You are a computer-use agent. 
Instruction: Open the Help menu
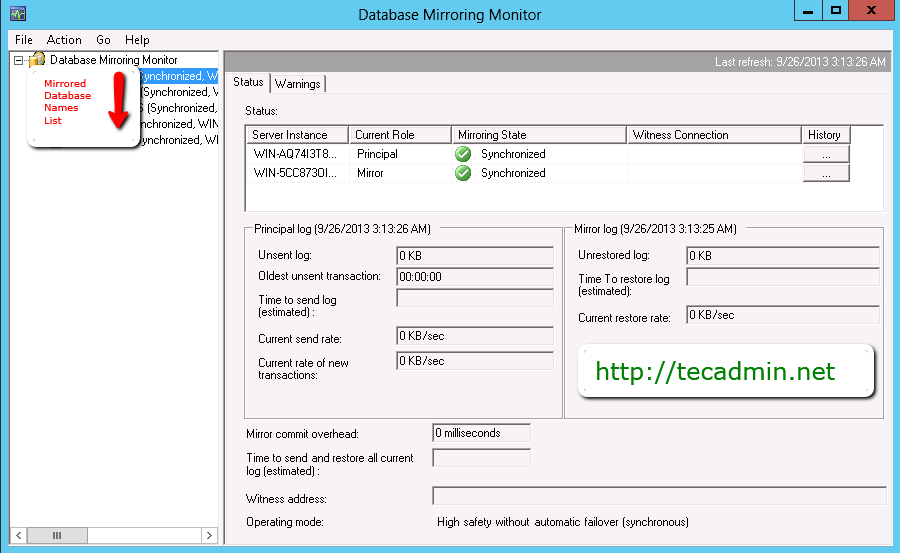click(137, 40)
